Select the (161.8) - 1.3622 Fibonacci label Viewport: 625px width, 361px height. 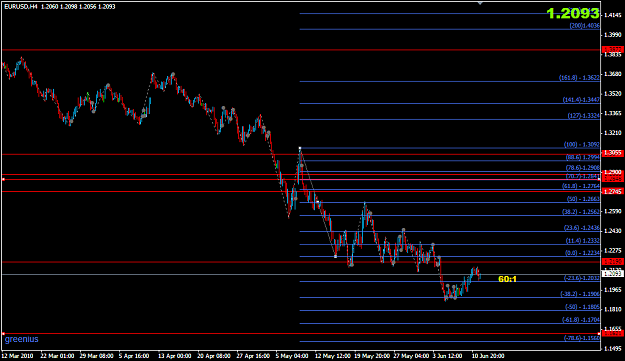pos(579,78)
